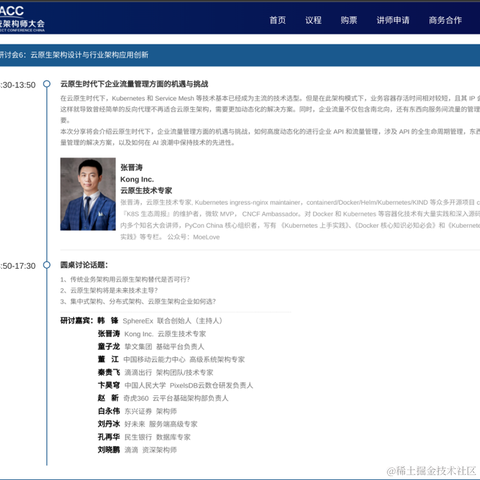Click guest row 孔再华 民生银行
Image resolution: width=480 pixels, height=480 pixels.
(144, 437)
